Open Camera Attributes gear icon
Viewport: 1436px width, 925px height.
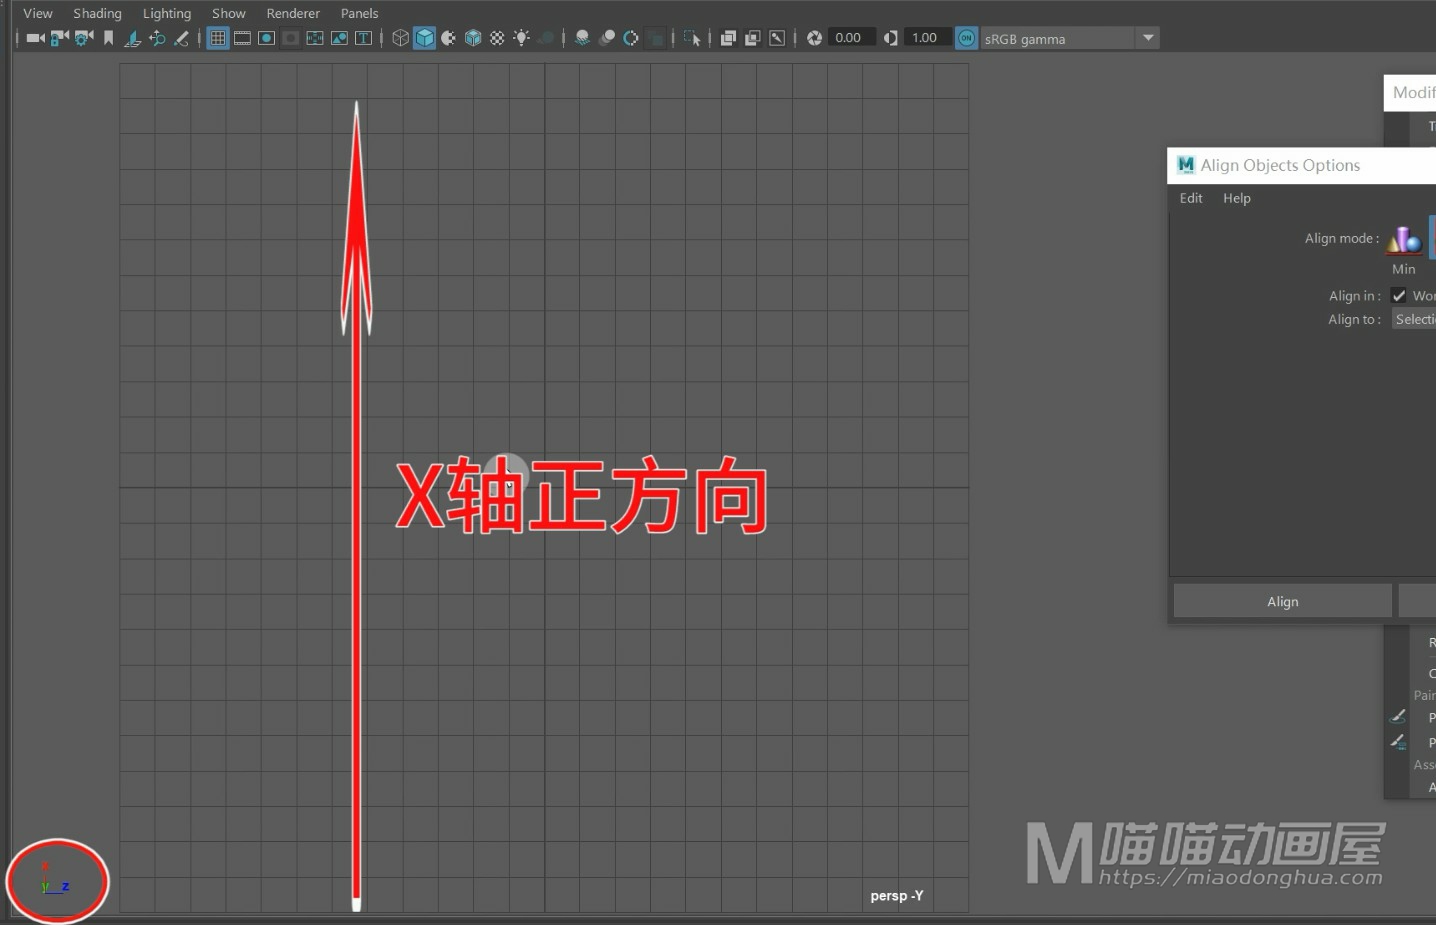pyautogui.click(x=84, y=38)
